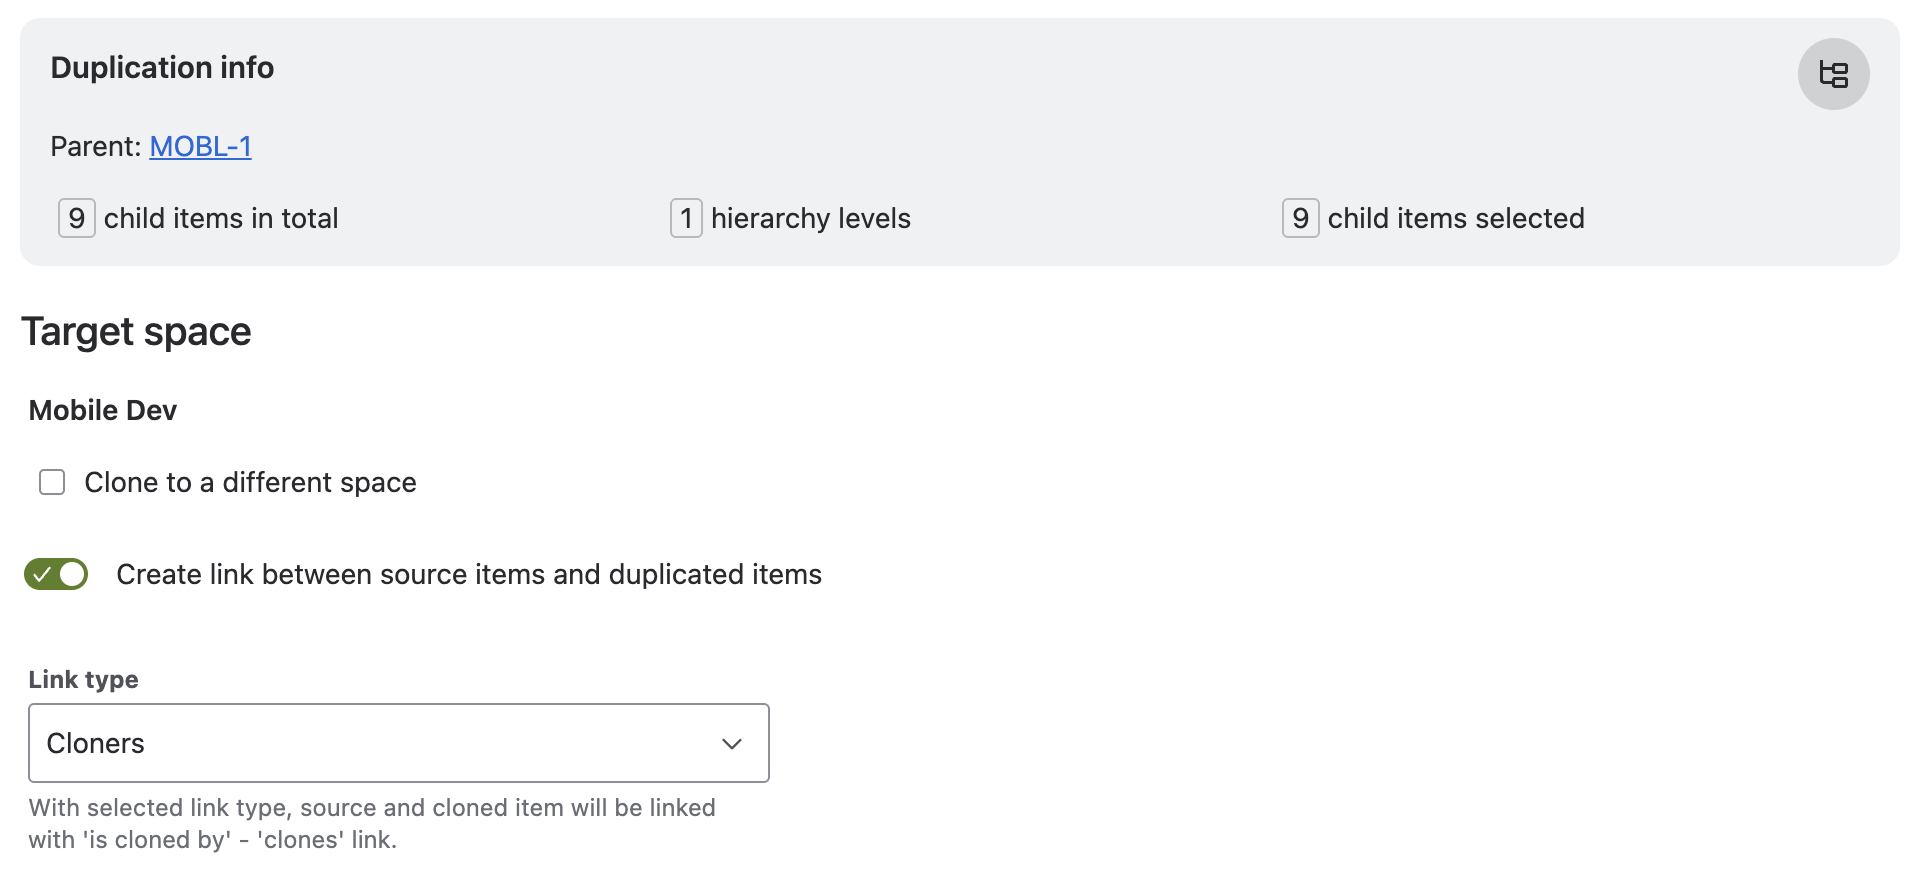This screenshot has width=1906, height=888.
Task: Click the 9 badge for child items selected
Action: (x=1300, y=218)
